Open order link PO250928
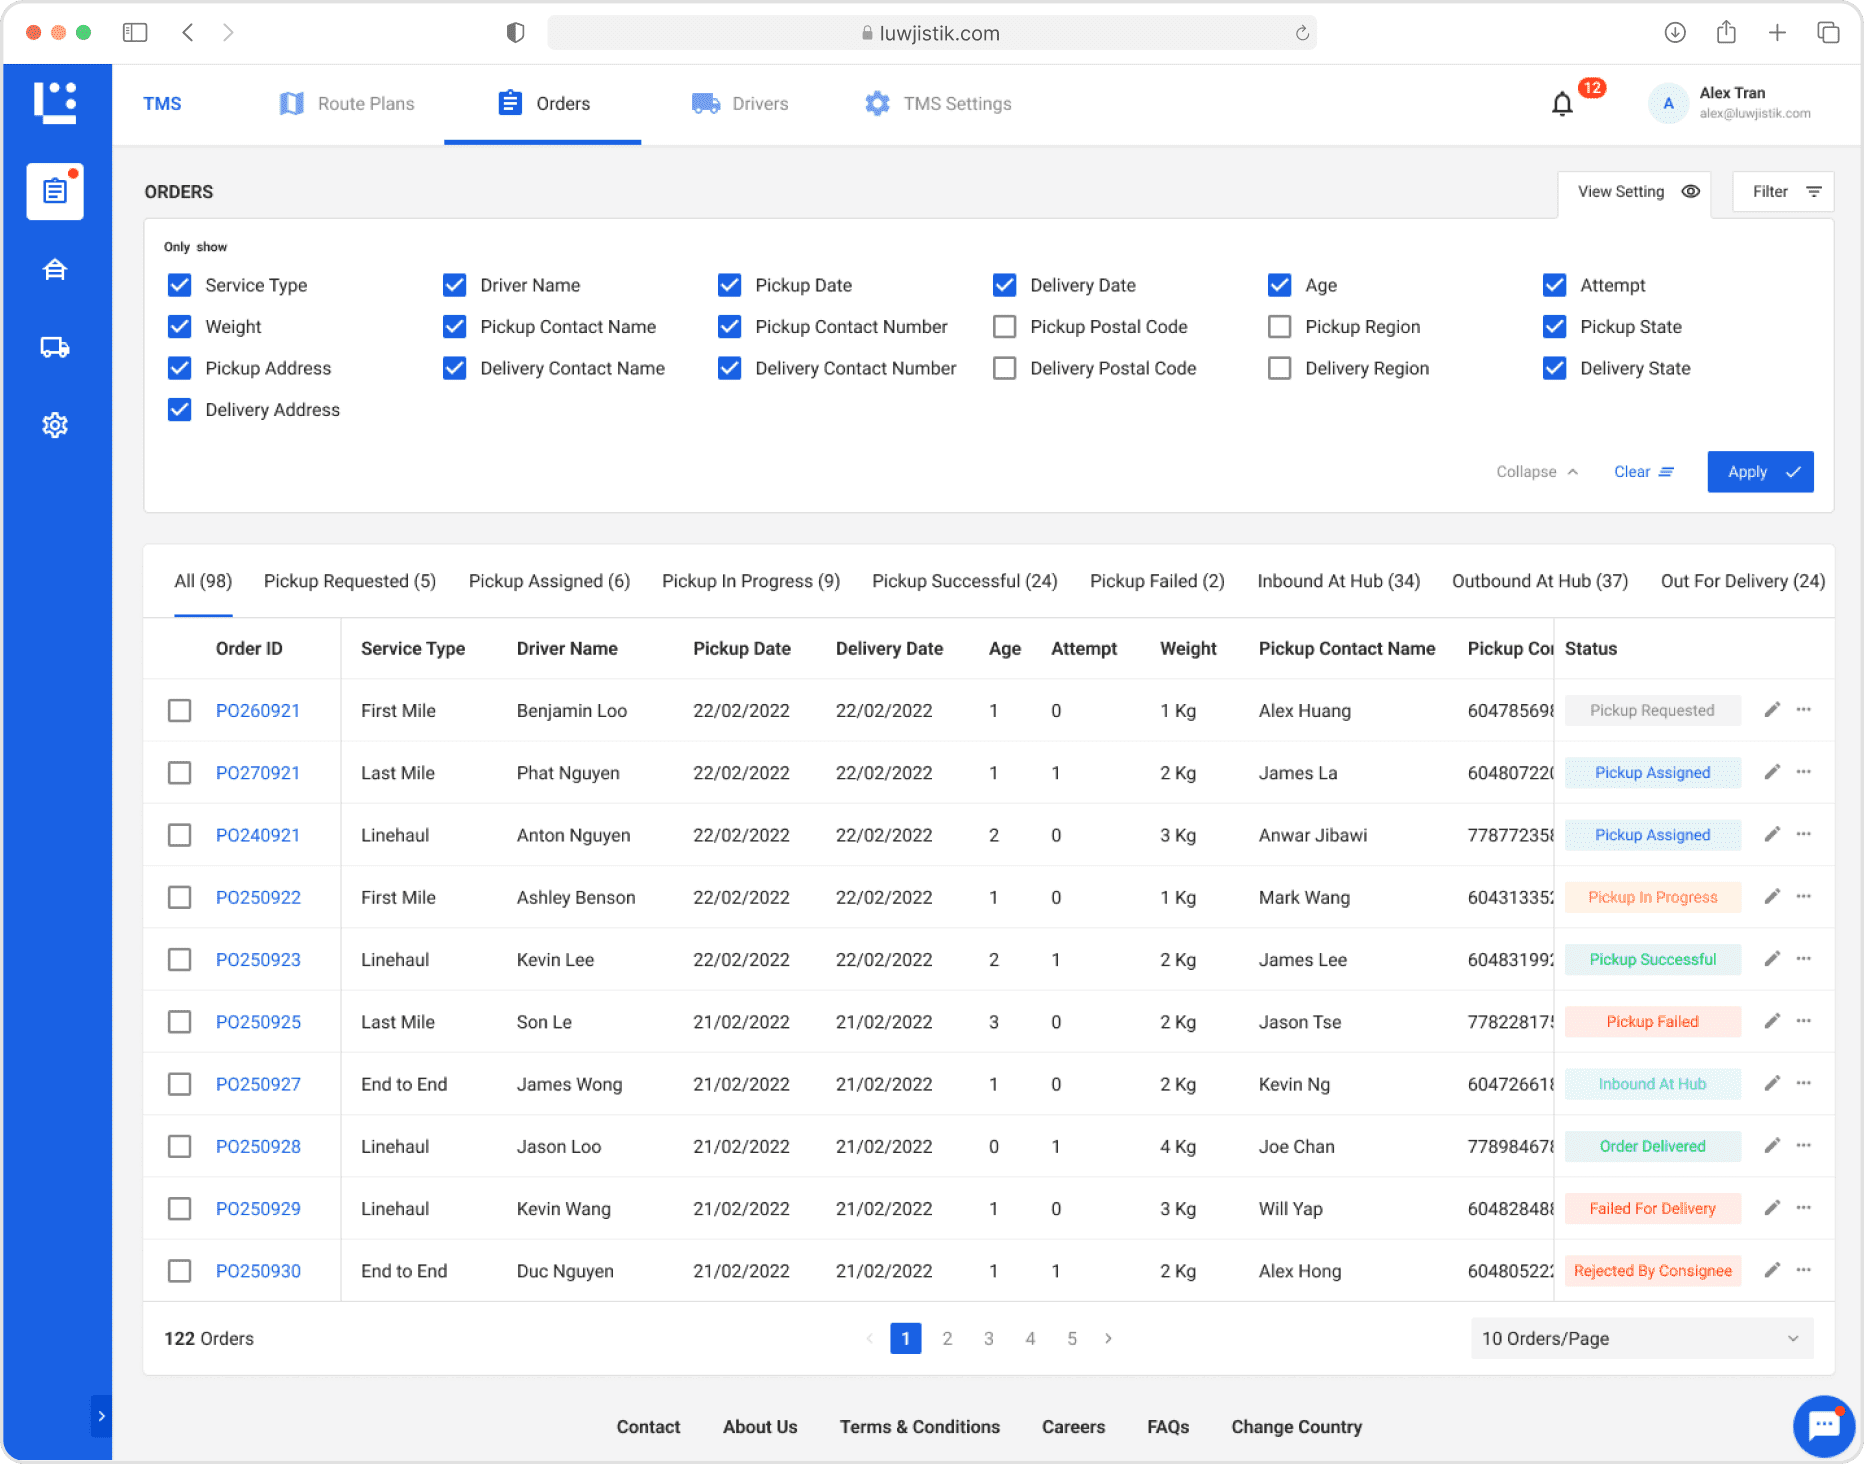Screen dimensions: 1864x1464 tap(258, 1146)
